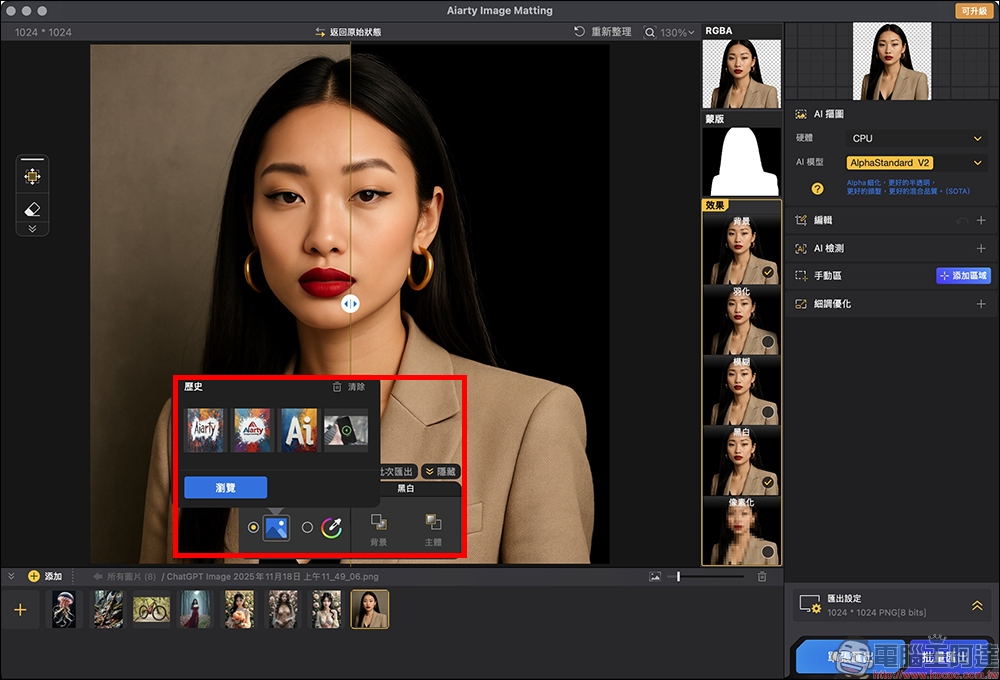Click the 瀏覽 button in the history popup
Viewport: 1000px width, 680px height.
(225, 487)
